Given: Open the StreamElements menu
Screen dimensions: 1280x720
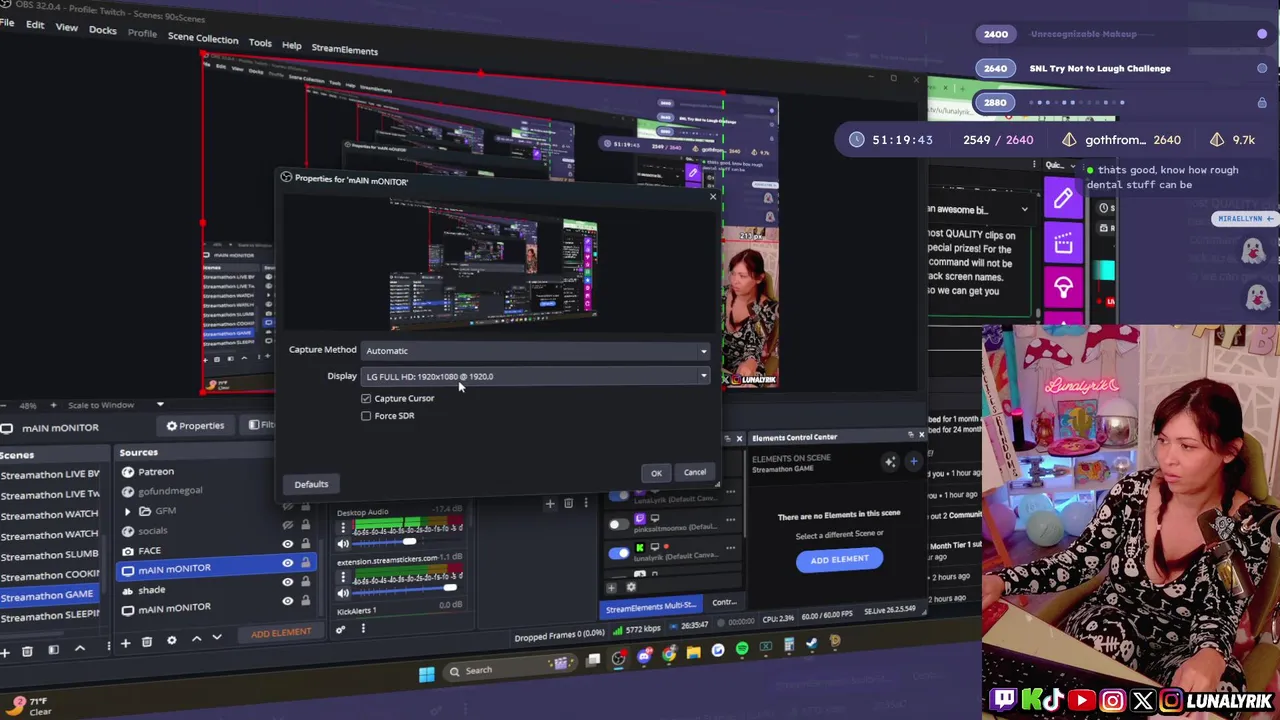Looking at the screenshot, I should (344, 49).
